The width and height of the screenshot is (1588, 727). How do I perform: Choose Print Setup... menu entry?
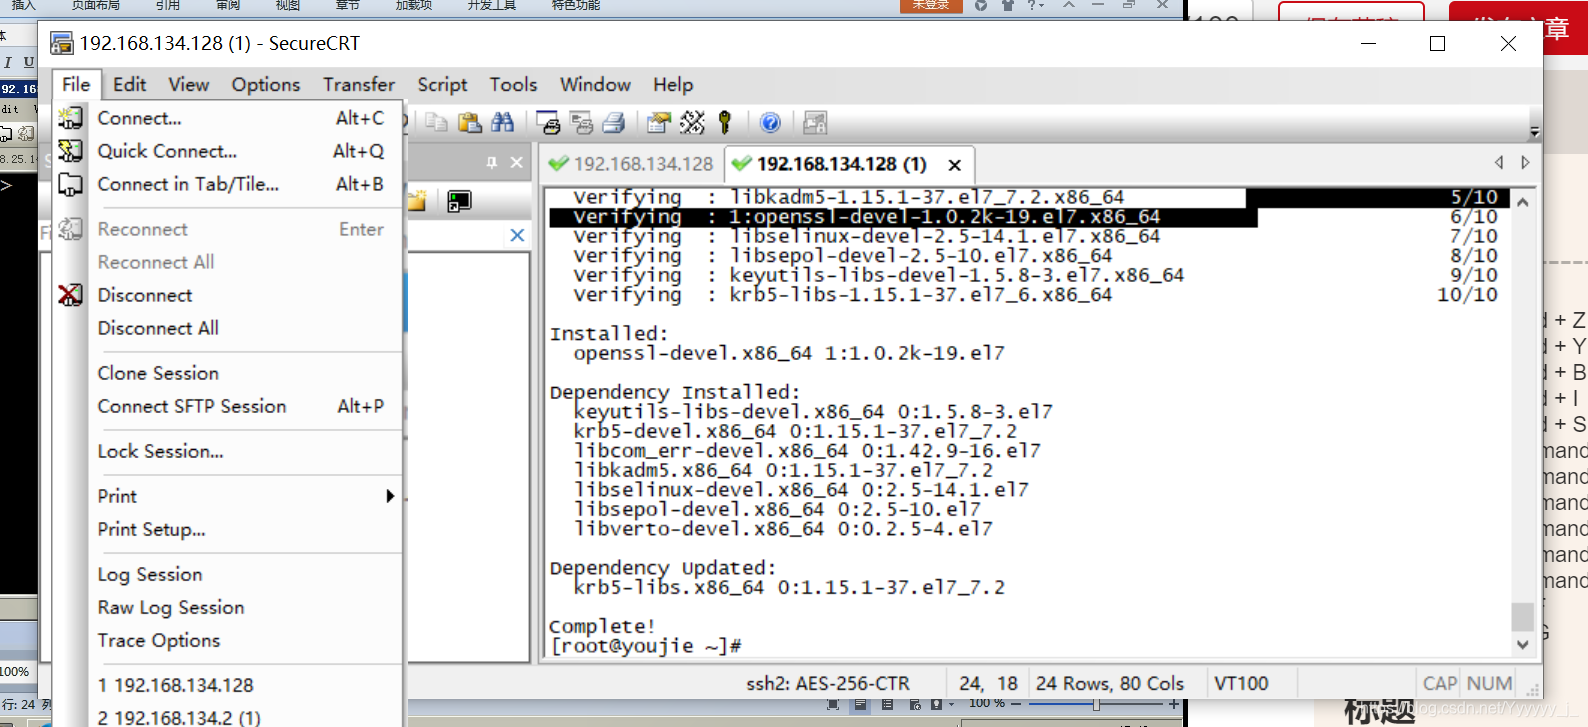click(229, 529)
